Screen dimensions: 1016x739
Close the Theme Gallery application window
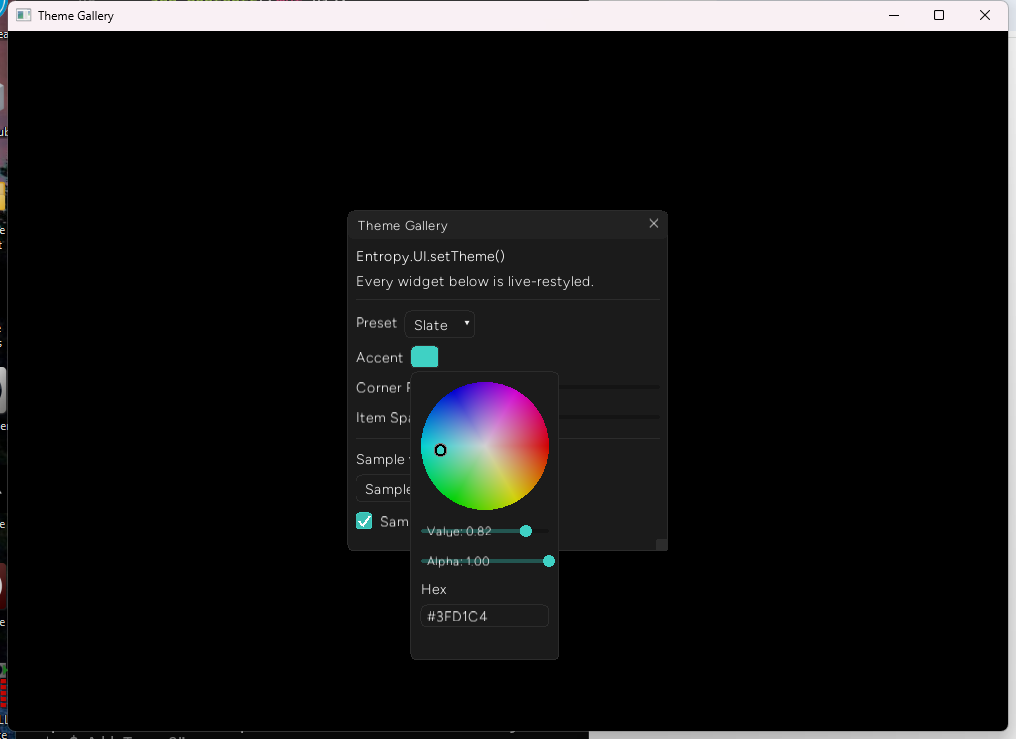[x=985, y=15]
